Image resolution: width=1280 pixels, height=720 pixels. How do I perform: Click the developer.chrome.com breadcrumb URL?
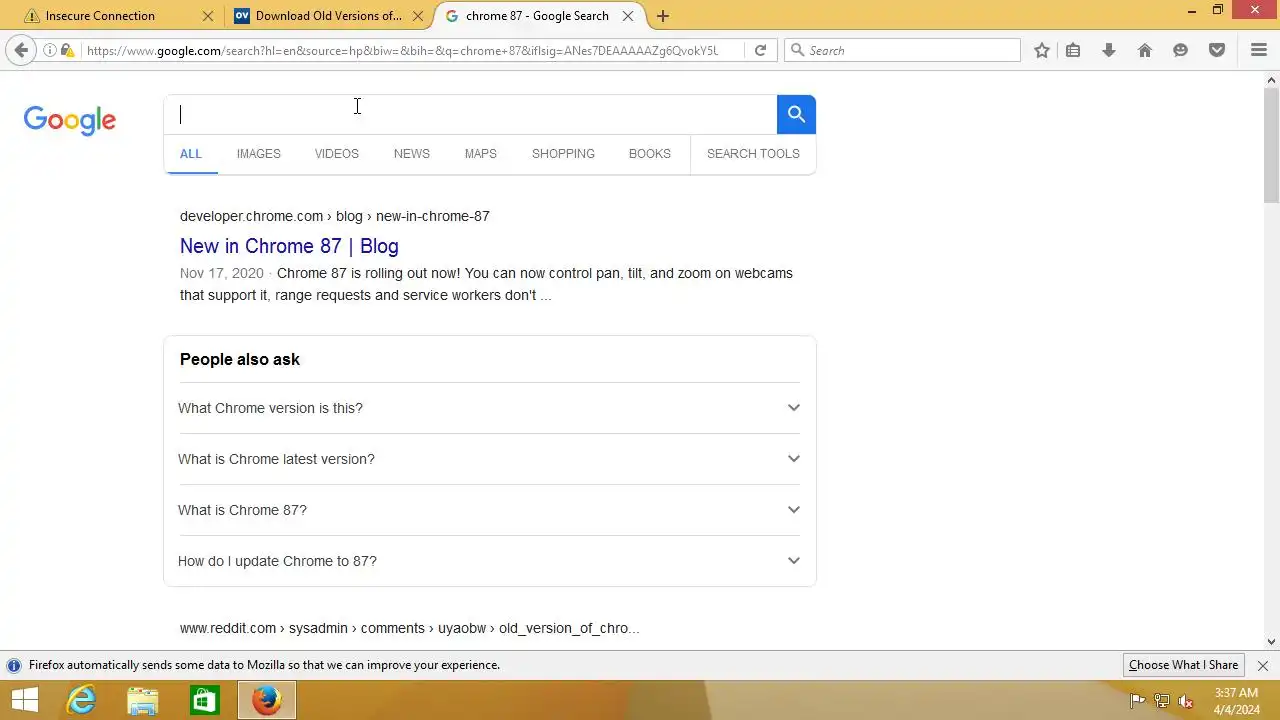point(334,216)
